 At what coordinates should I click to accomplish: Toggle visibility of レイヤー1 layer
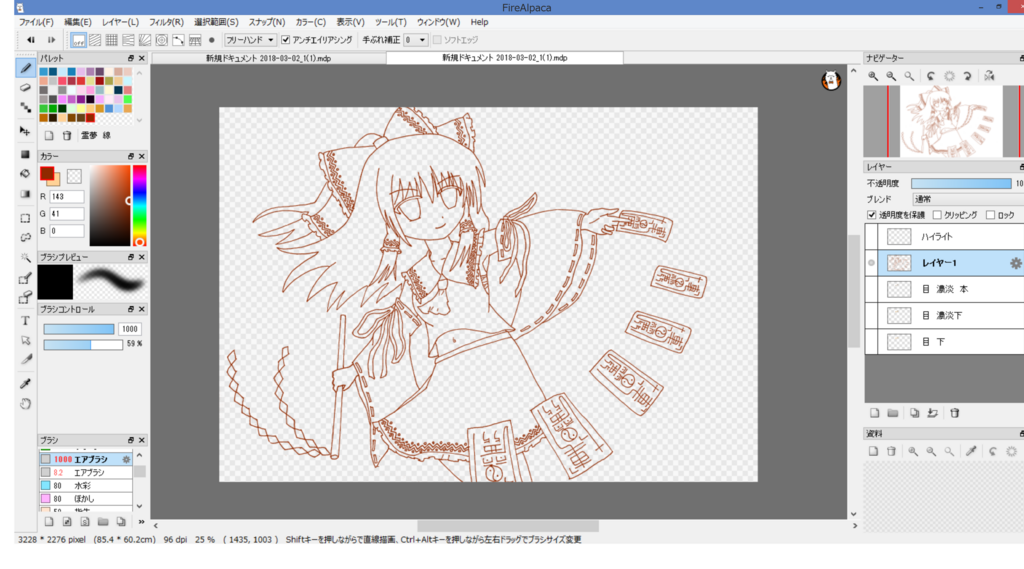pyautogui.click(x=871, y=263)
